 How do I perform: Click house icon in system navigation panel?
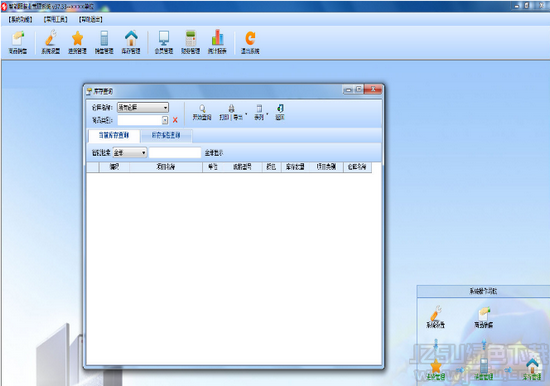click(x=532, y=366)
